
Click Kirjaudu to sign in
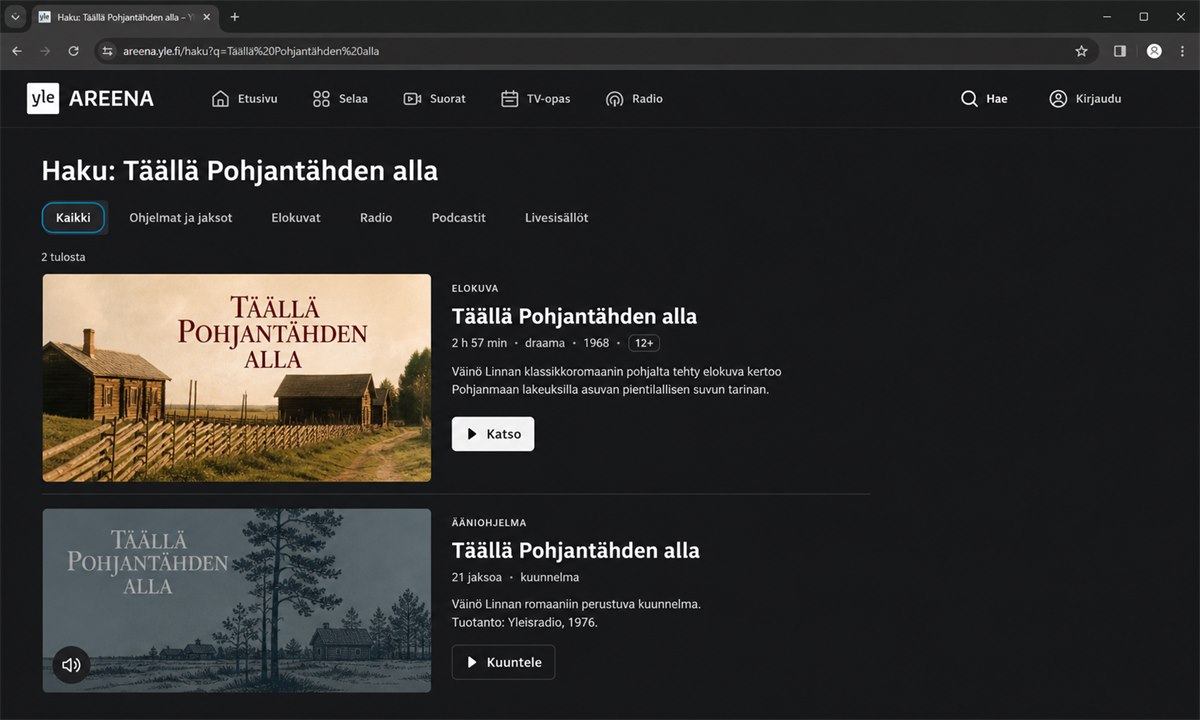point(1085,99)
